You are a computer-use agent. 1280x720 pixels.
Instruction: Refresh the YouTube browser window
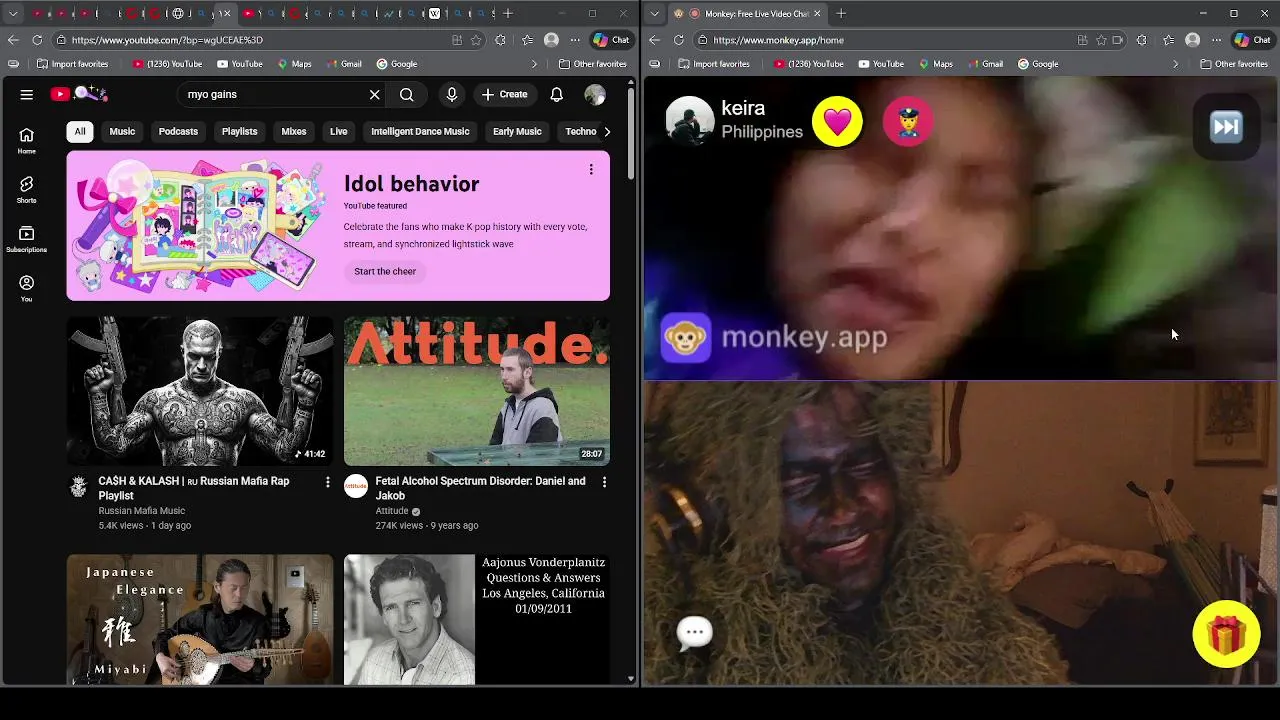(x=37, y=40)
